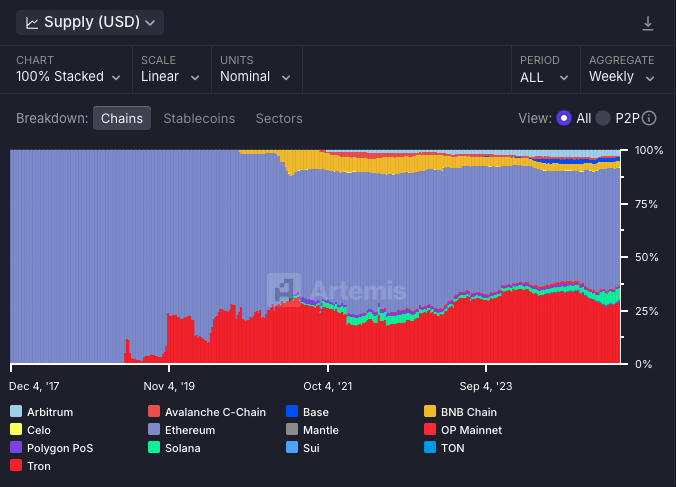676x487 pixels.
Task: Open the Nominal units dropdown
Action: point(255,77)
